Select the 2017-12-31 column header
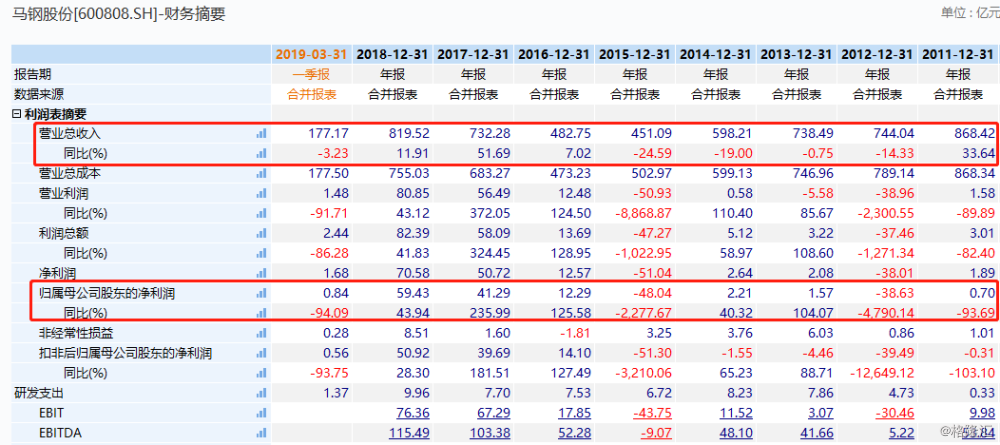 (x=473, y=54)
